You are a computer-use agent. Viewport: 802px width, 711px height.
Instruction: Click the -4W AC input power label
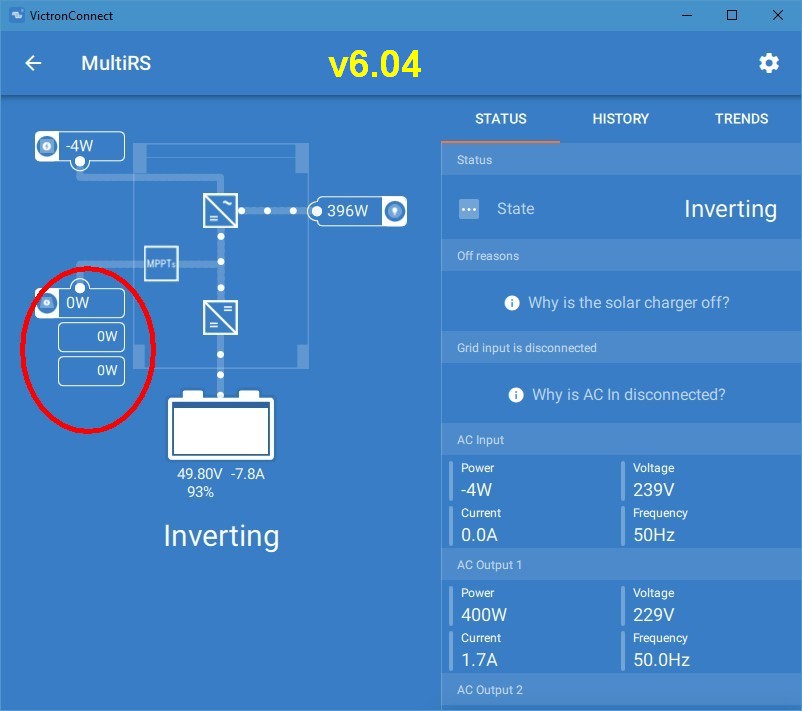point(80,146)
